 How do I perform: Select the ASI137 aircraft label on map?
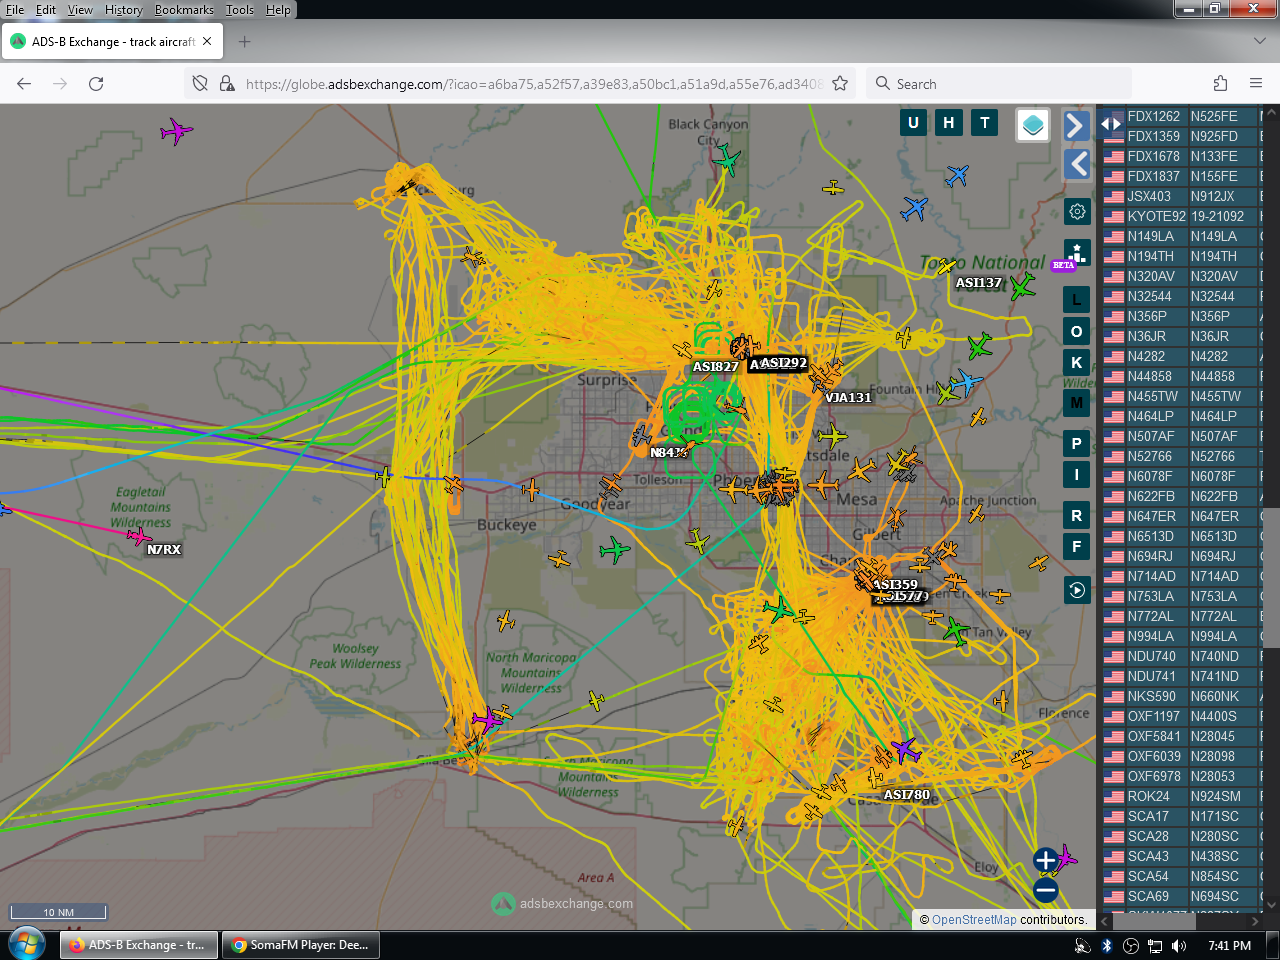979,283
